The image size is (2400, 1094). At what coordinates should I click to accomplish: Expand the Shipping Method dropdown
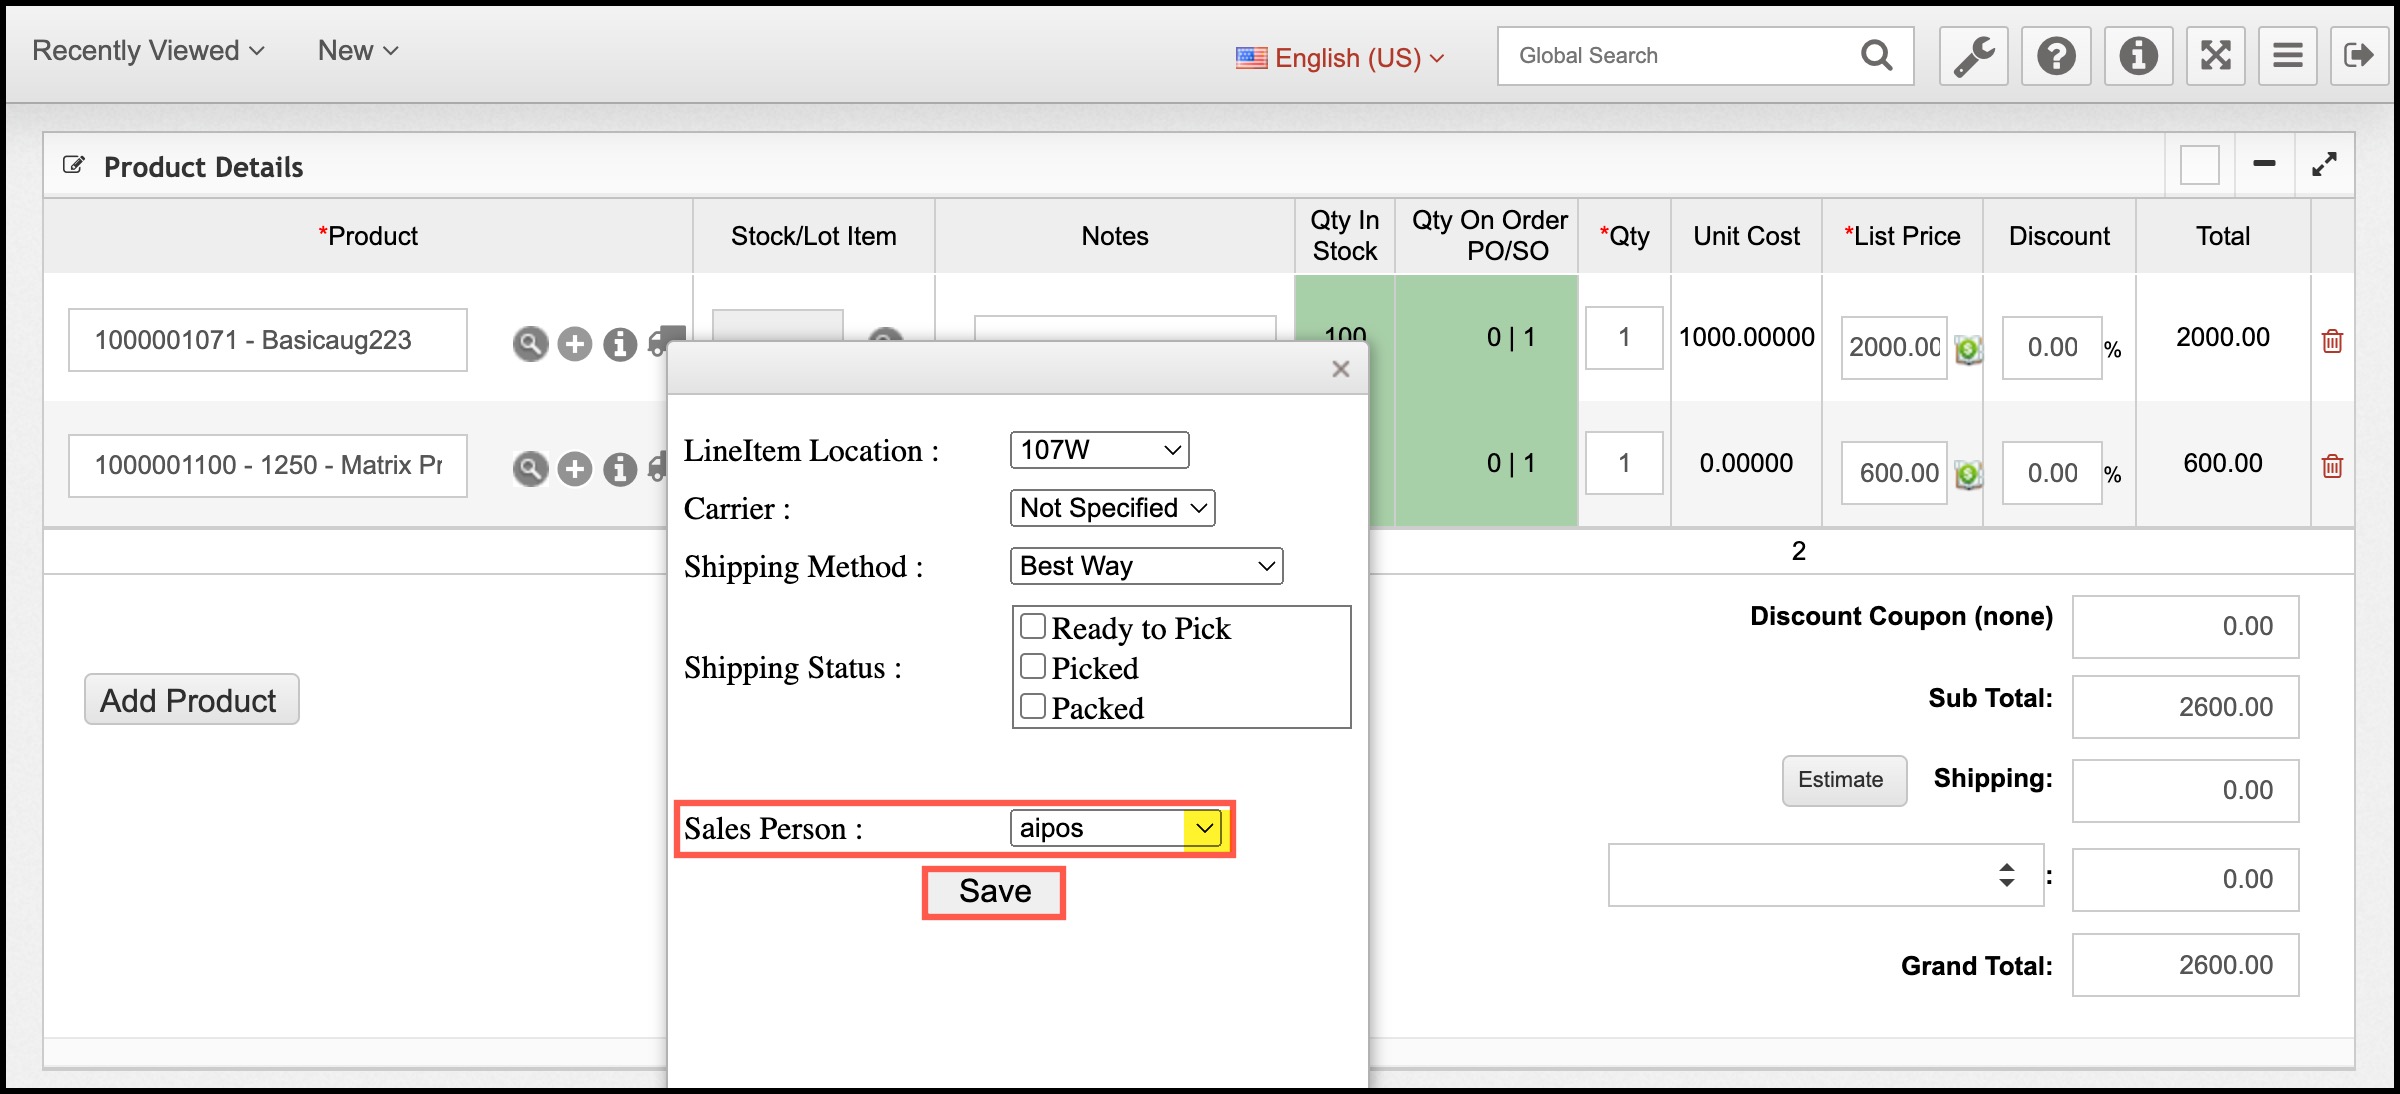1146,566
